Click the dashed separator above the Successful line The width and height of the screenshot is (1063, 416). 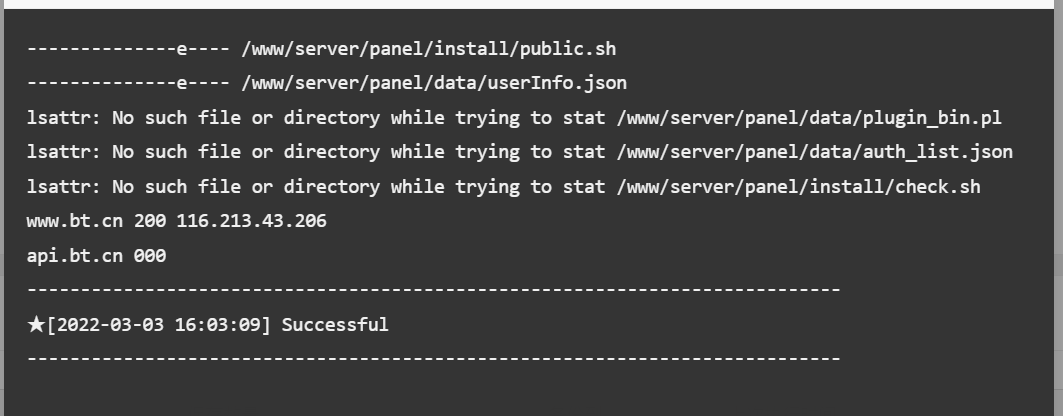434,290
